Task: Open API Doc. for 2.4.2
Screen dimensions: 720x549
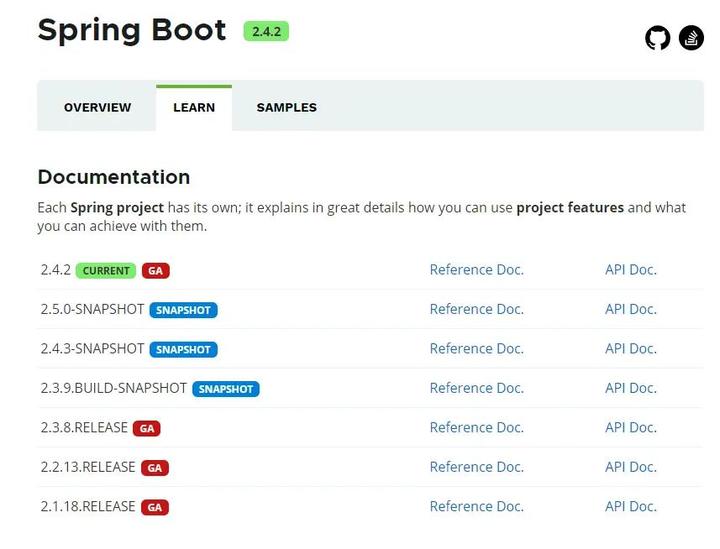Action: click(630, 269)
